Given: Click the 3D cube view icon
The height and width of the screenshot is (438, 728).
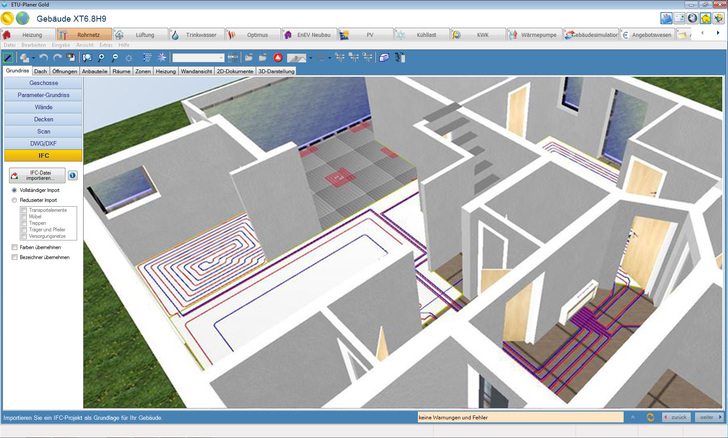Looking at the screenshot, I should coord(384,58).
